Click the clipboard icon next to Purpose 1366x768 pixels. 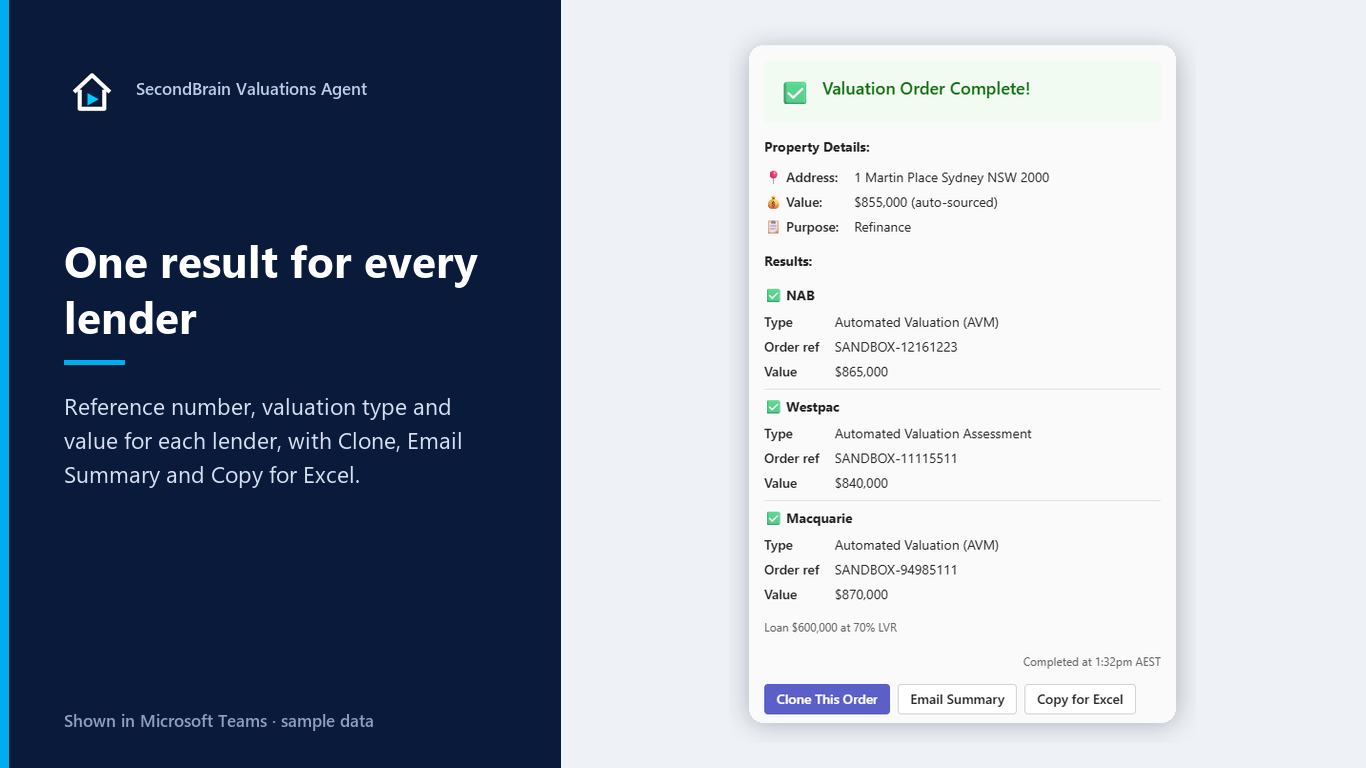pos(773,228)
